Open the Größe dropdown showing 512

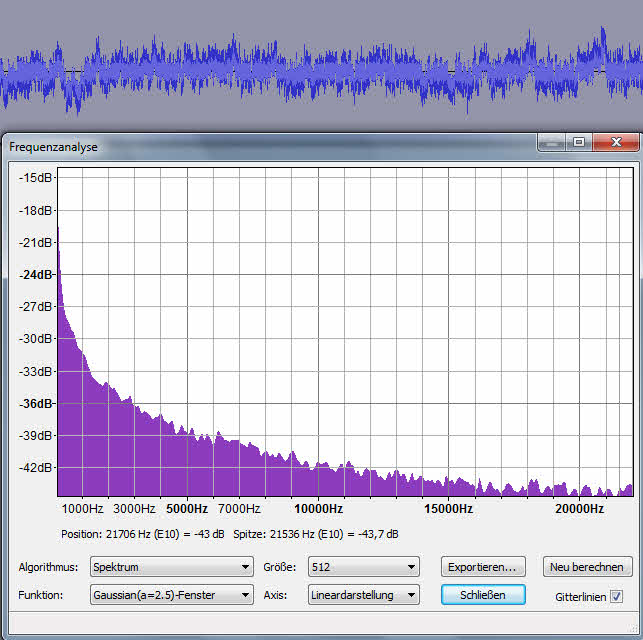[364, 567]
